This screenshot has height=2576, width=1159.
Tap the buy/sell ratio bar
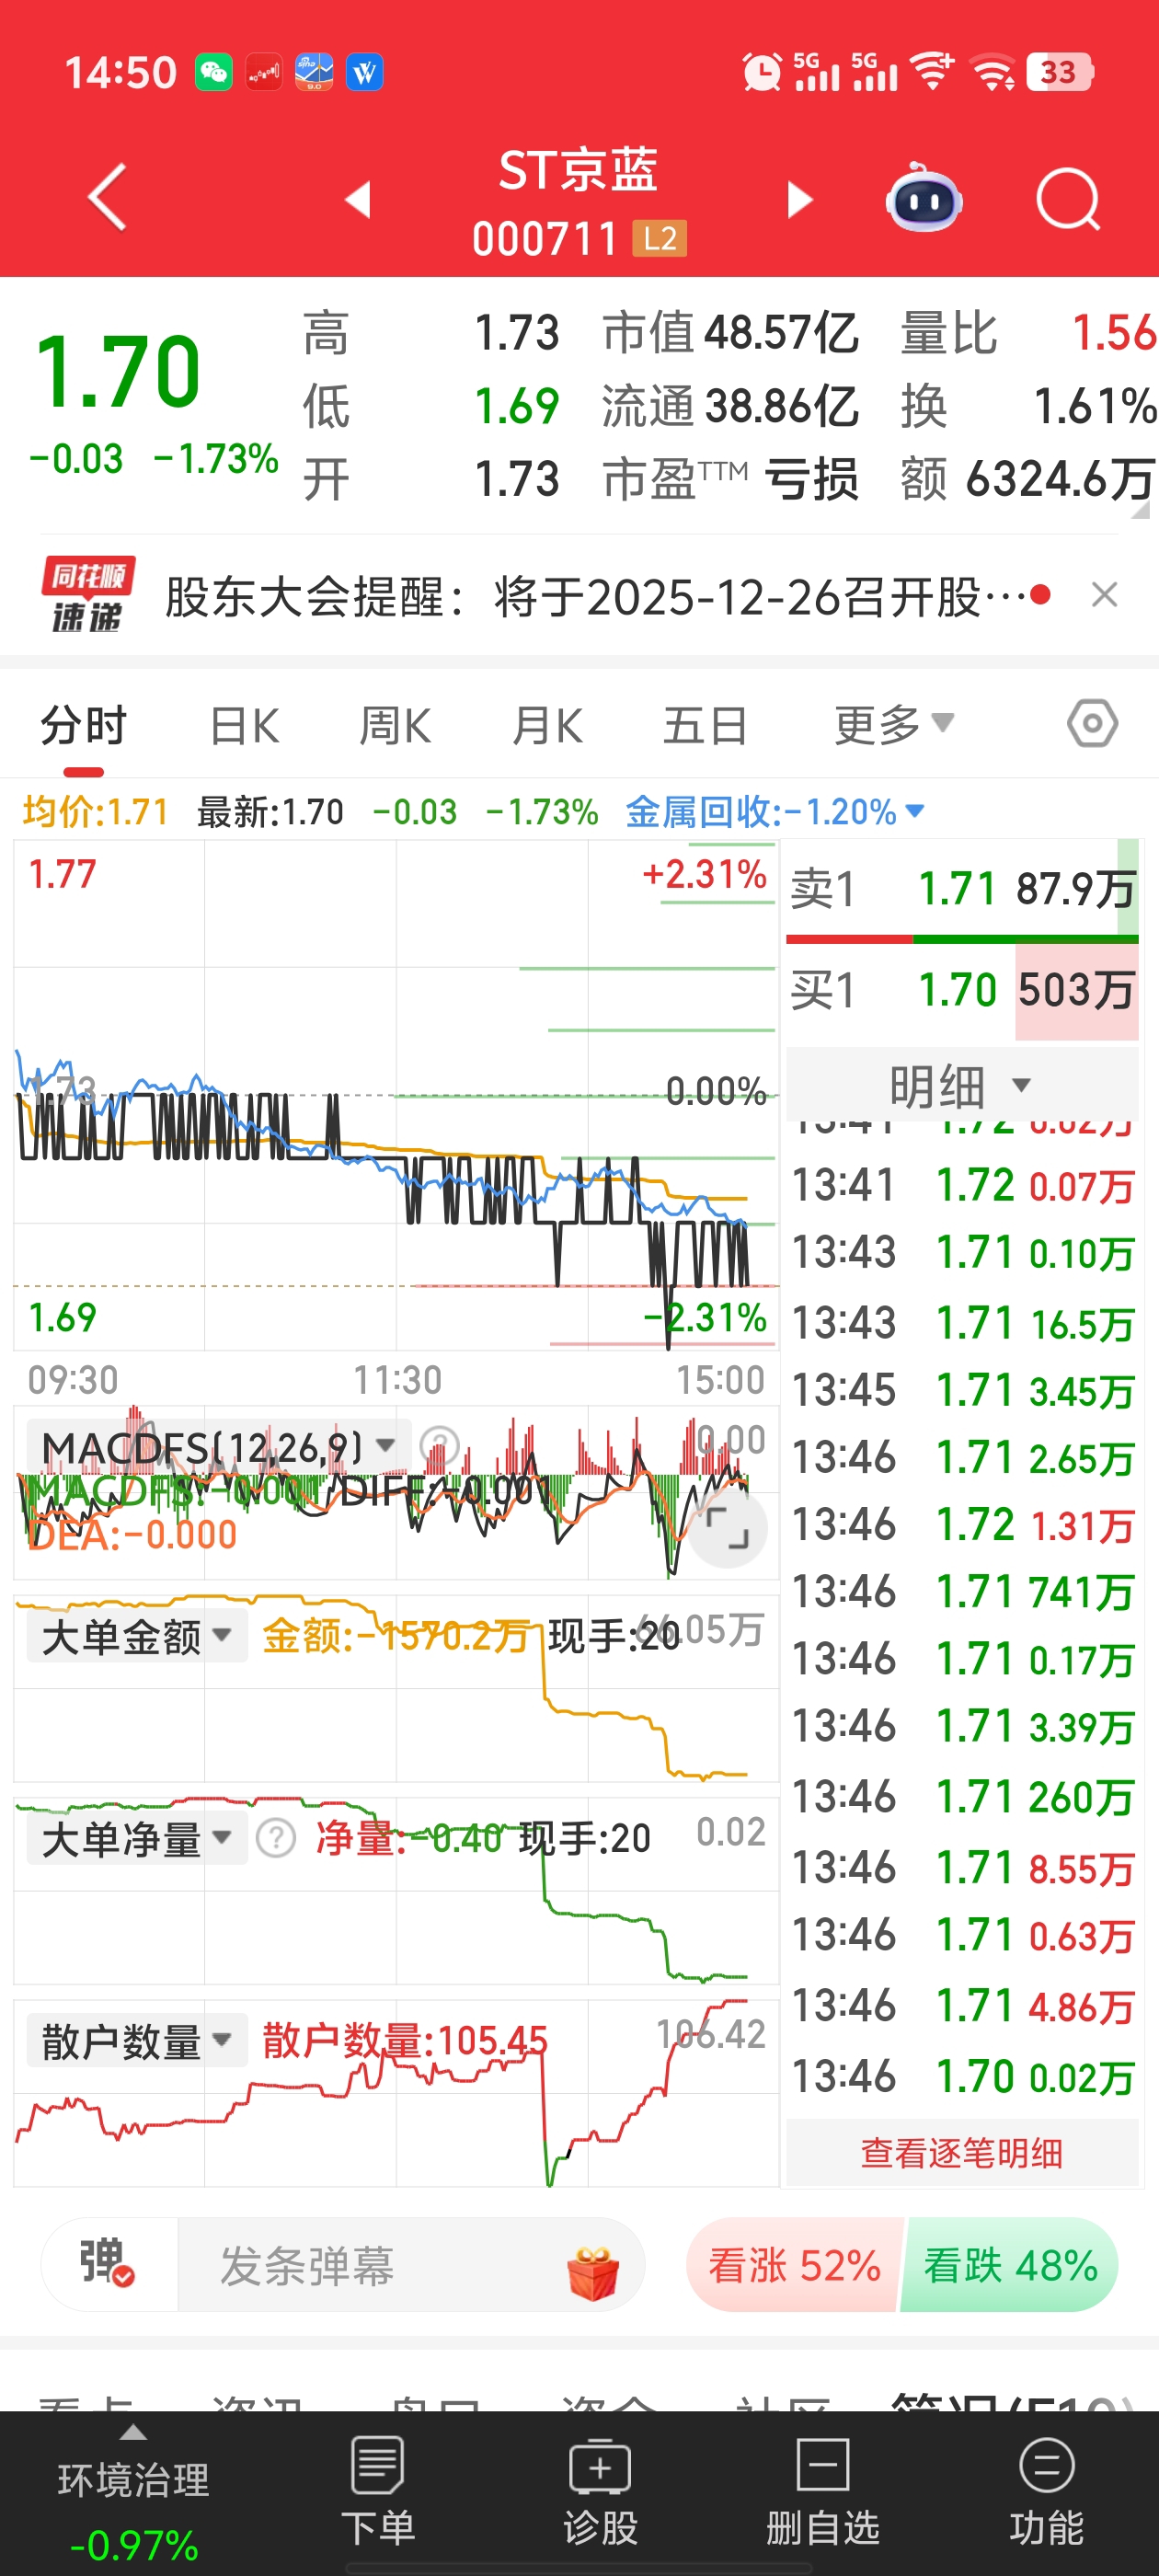962,939
